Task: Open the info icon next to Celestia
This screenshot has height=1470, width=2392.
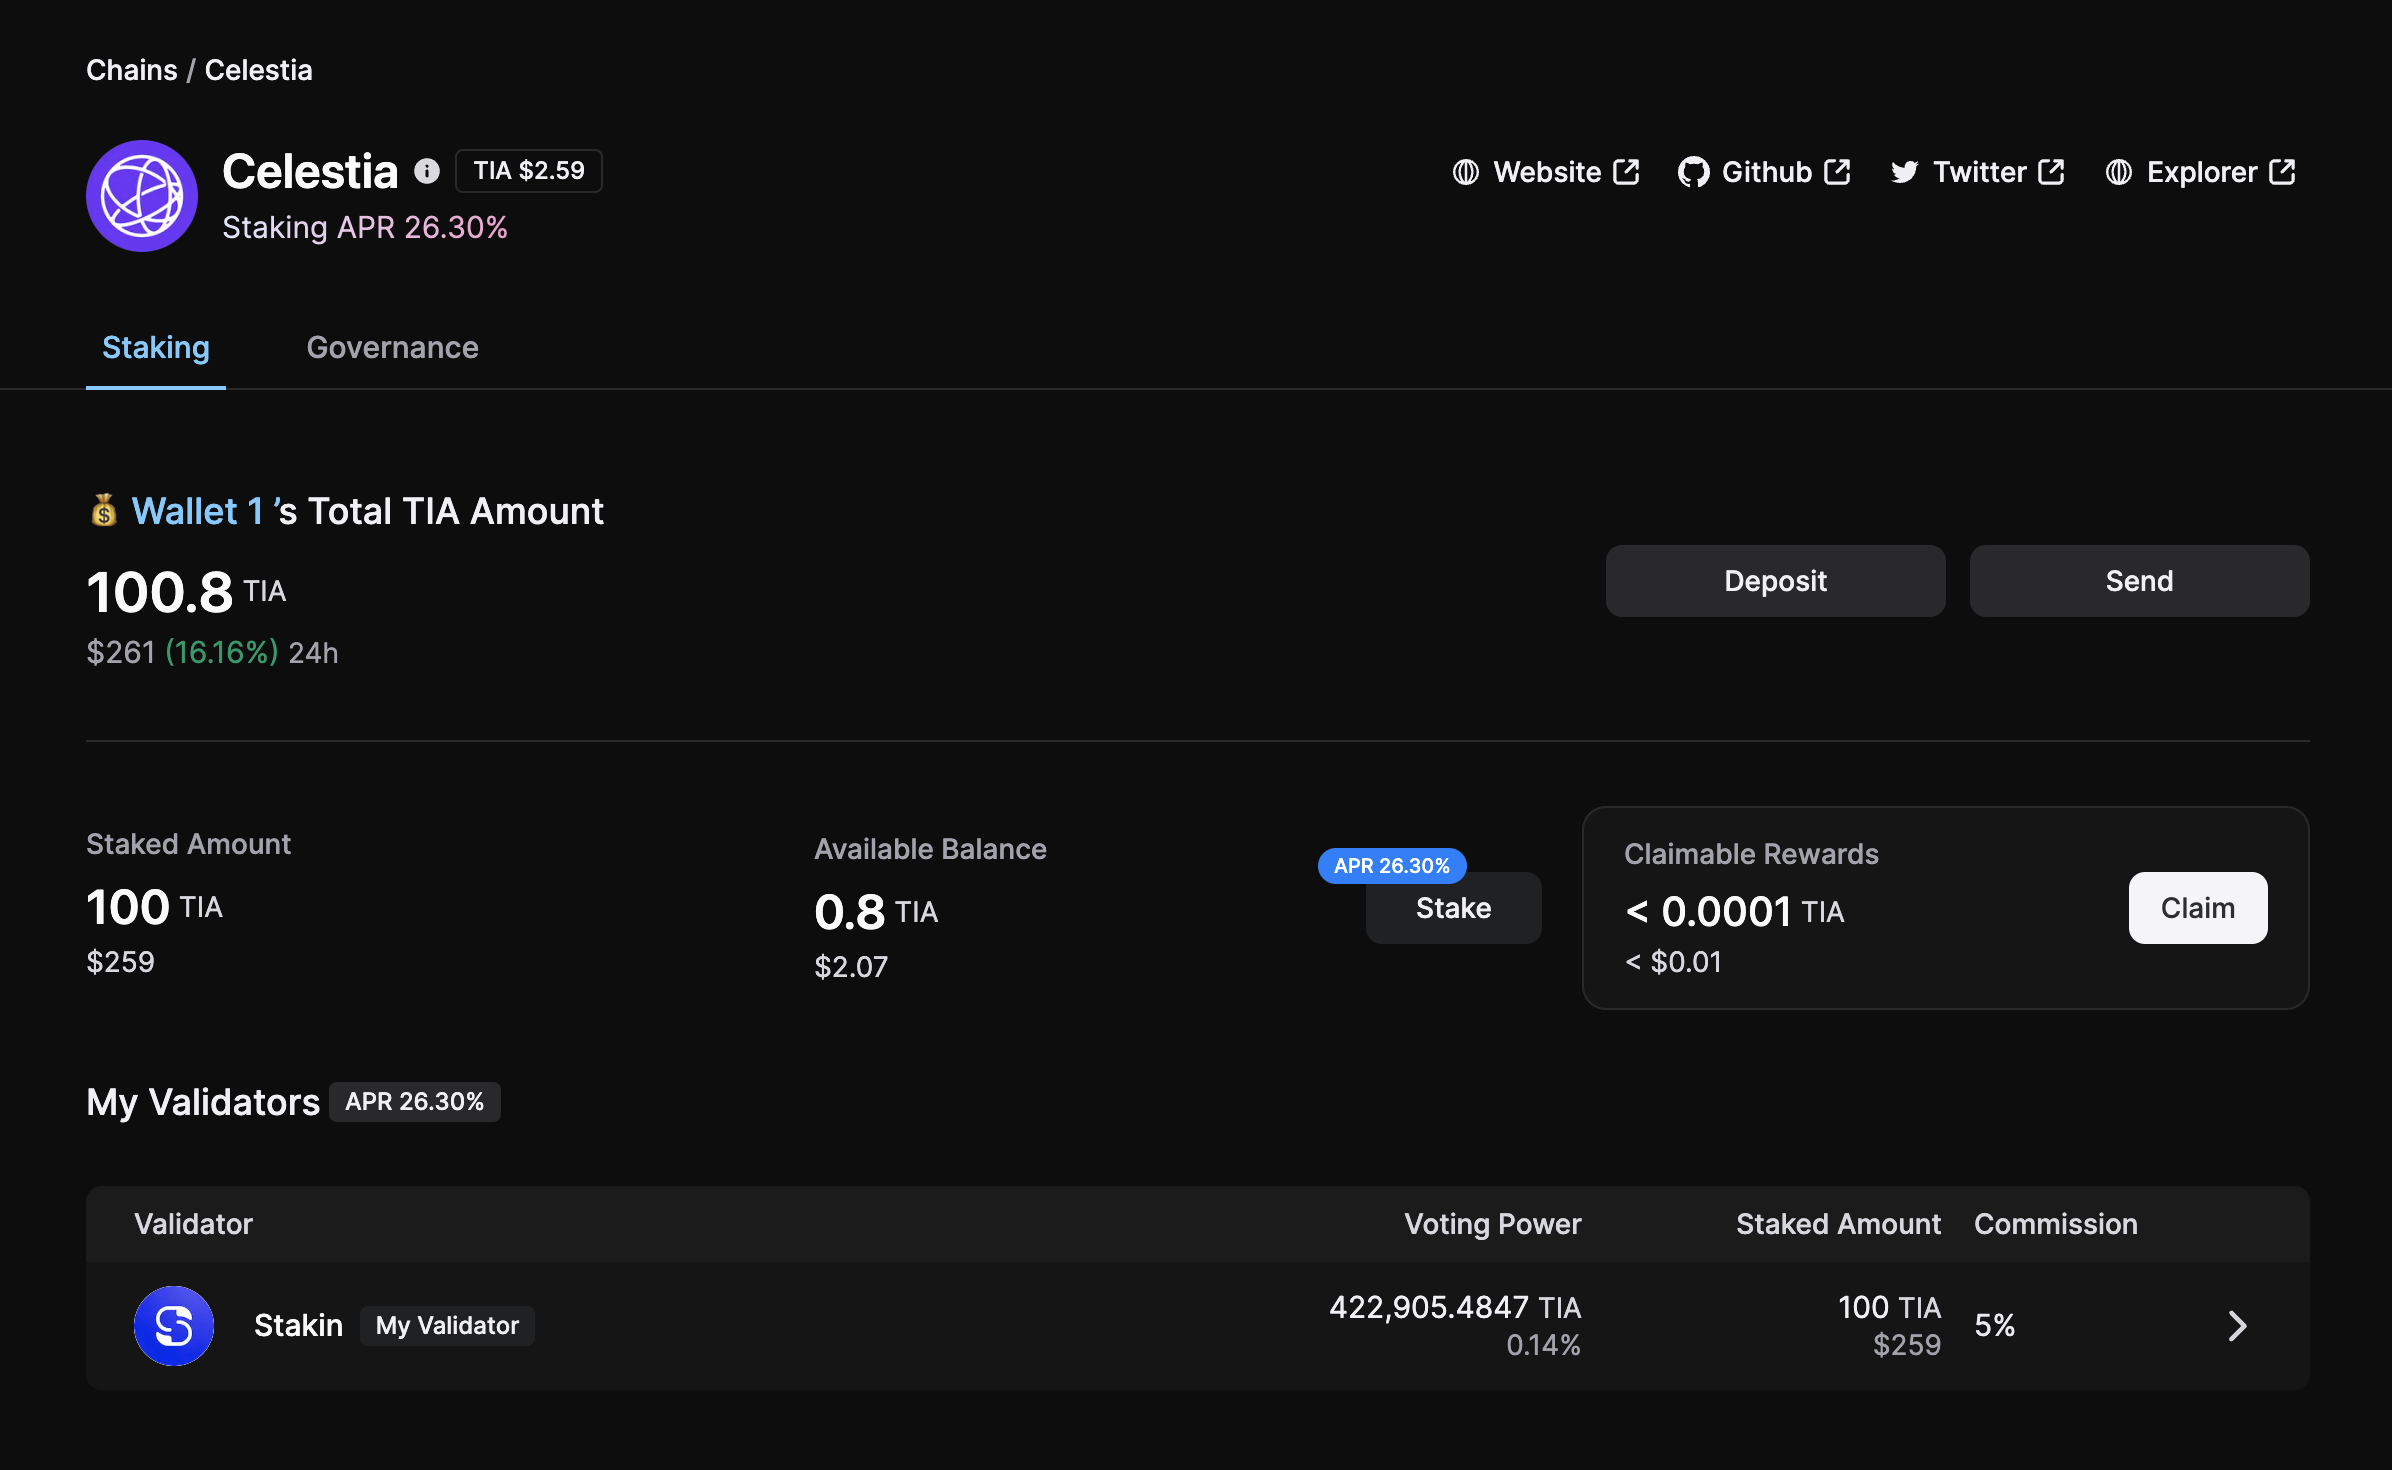Action: click(x=427, y=171)
